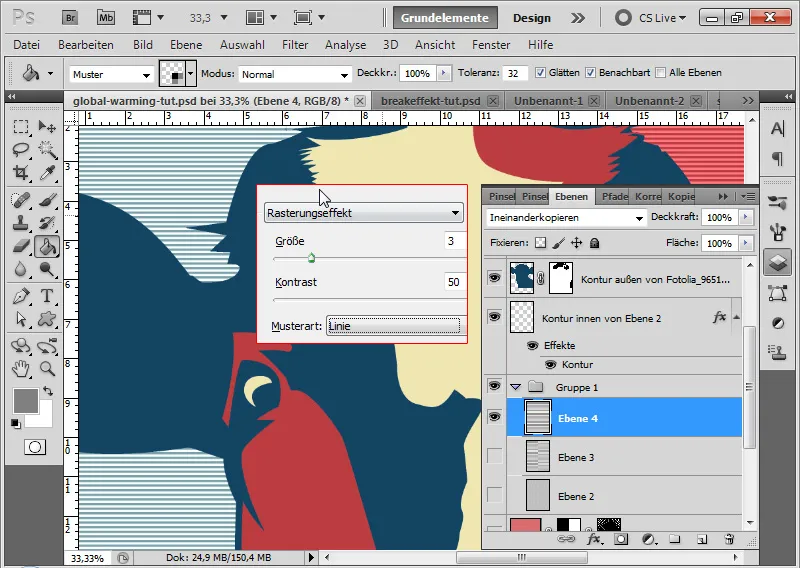Open the Musterart Linie dropdown
The height and width of the screenshot is (568, 800).
pyautogui.click(x=396, y=326)
